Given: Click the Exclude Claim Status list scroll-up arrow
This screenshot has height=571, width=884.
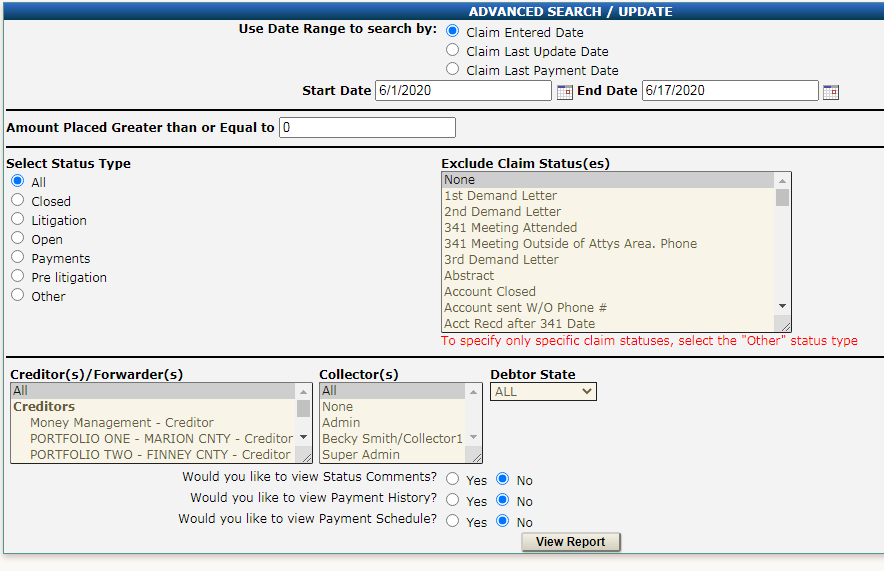Looking at the screenshot, I should click(x=782, y=181).
